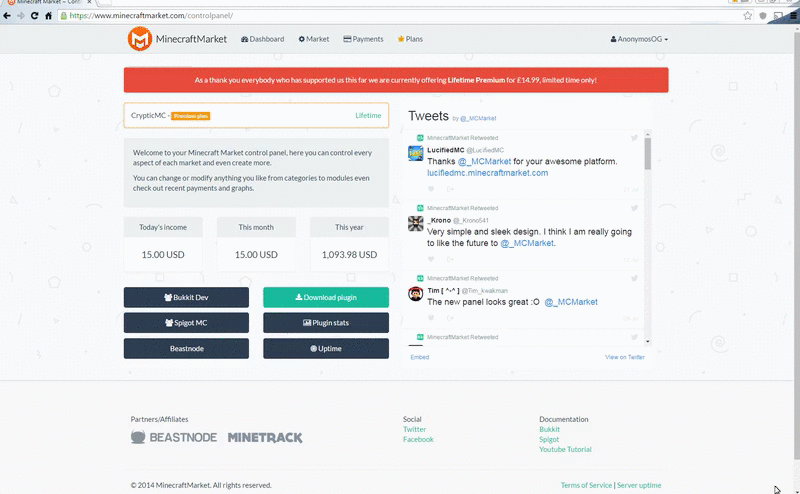Image resolution: width=800 pixels, height=494 pixels.
Task: Like Tim's tweet with the heart icon
Action: [x=431, y=318]
